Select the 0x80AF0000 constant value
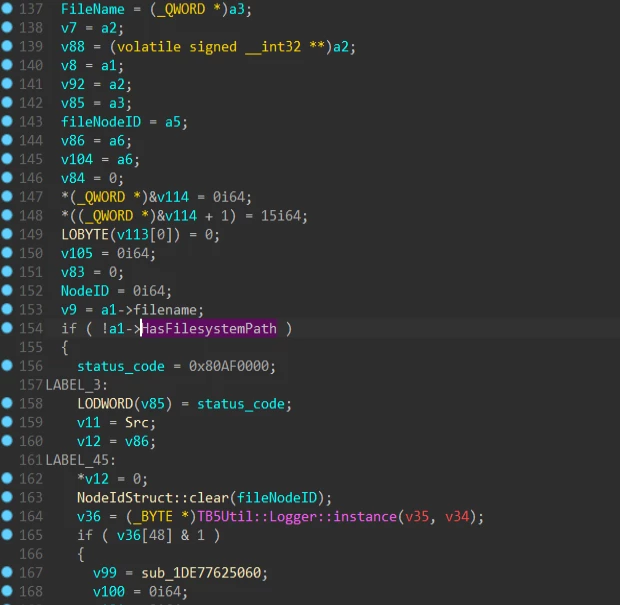620x605 pixels. (232, 366)
